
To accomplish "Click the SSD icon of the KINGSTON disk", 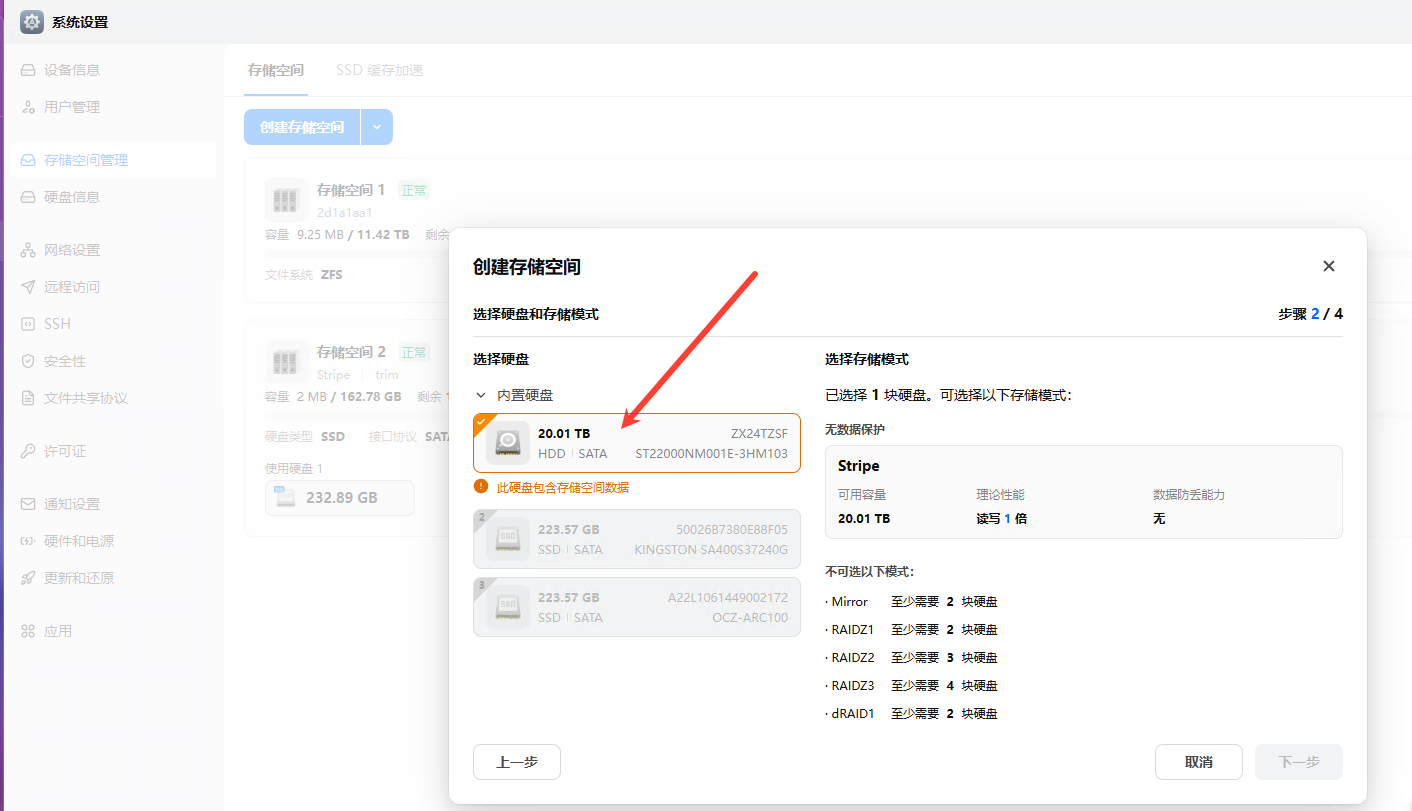I will coord(508,539).
